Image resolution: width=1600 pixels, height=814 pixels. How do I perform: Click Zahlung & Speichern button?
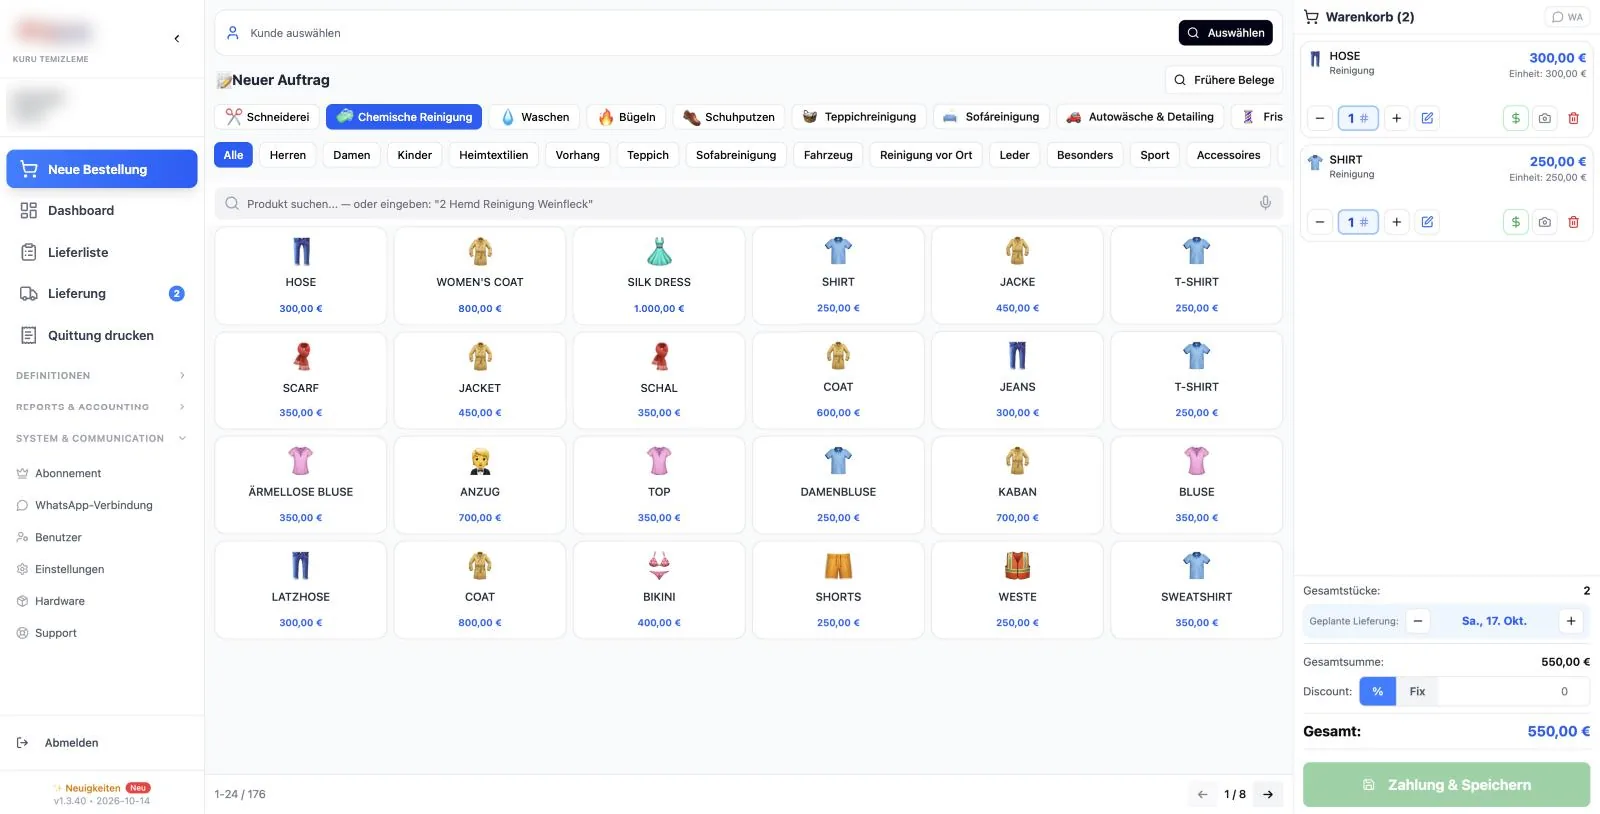(1446, 785)
